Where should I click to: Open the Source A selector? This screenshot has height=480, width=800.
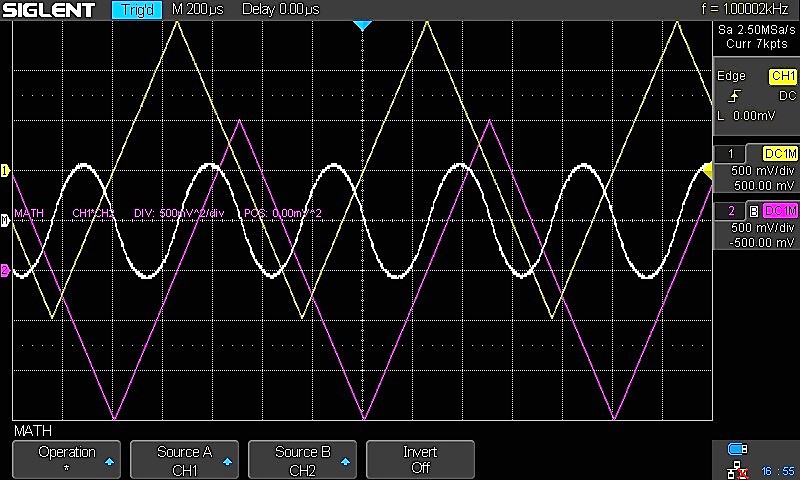pyautogui.click(x=185, y=460)
